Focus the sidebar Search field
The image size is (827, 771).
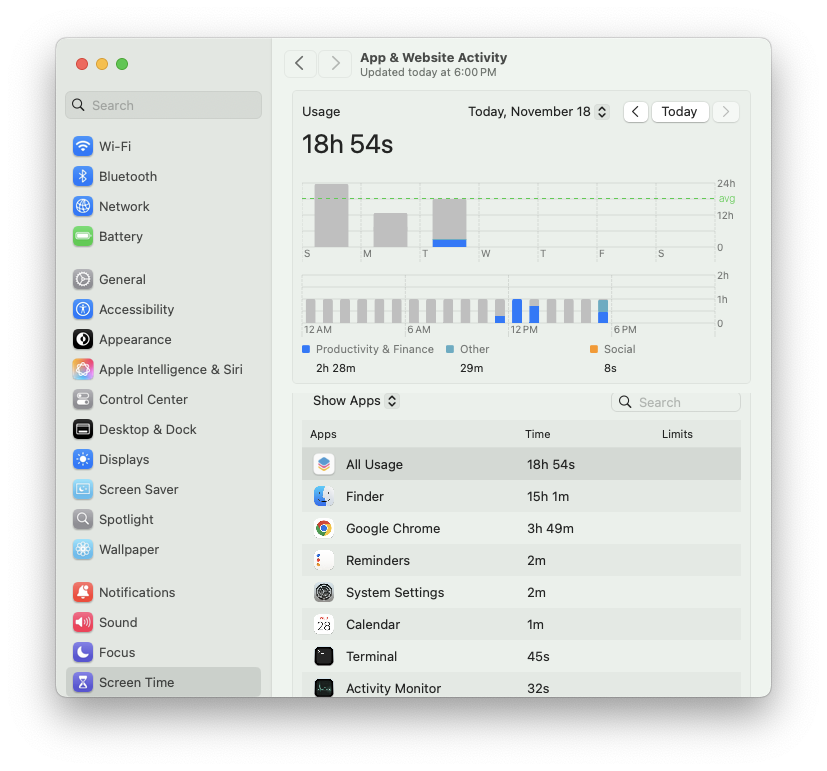pyautogui.click(x=164, y=105)
